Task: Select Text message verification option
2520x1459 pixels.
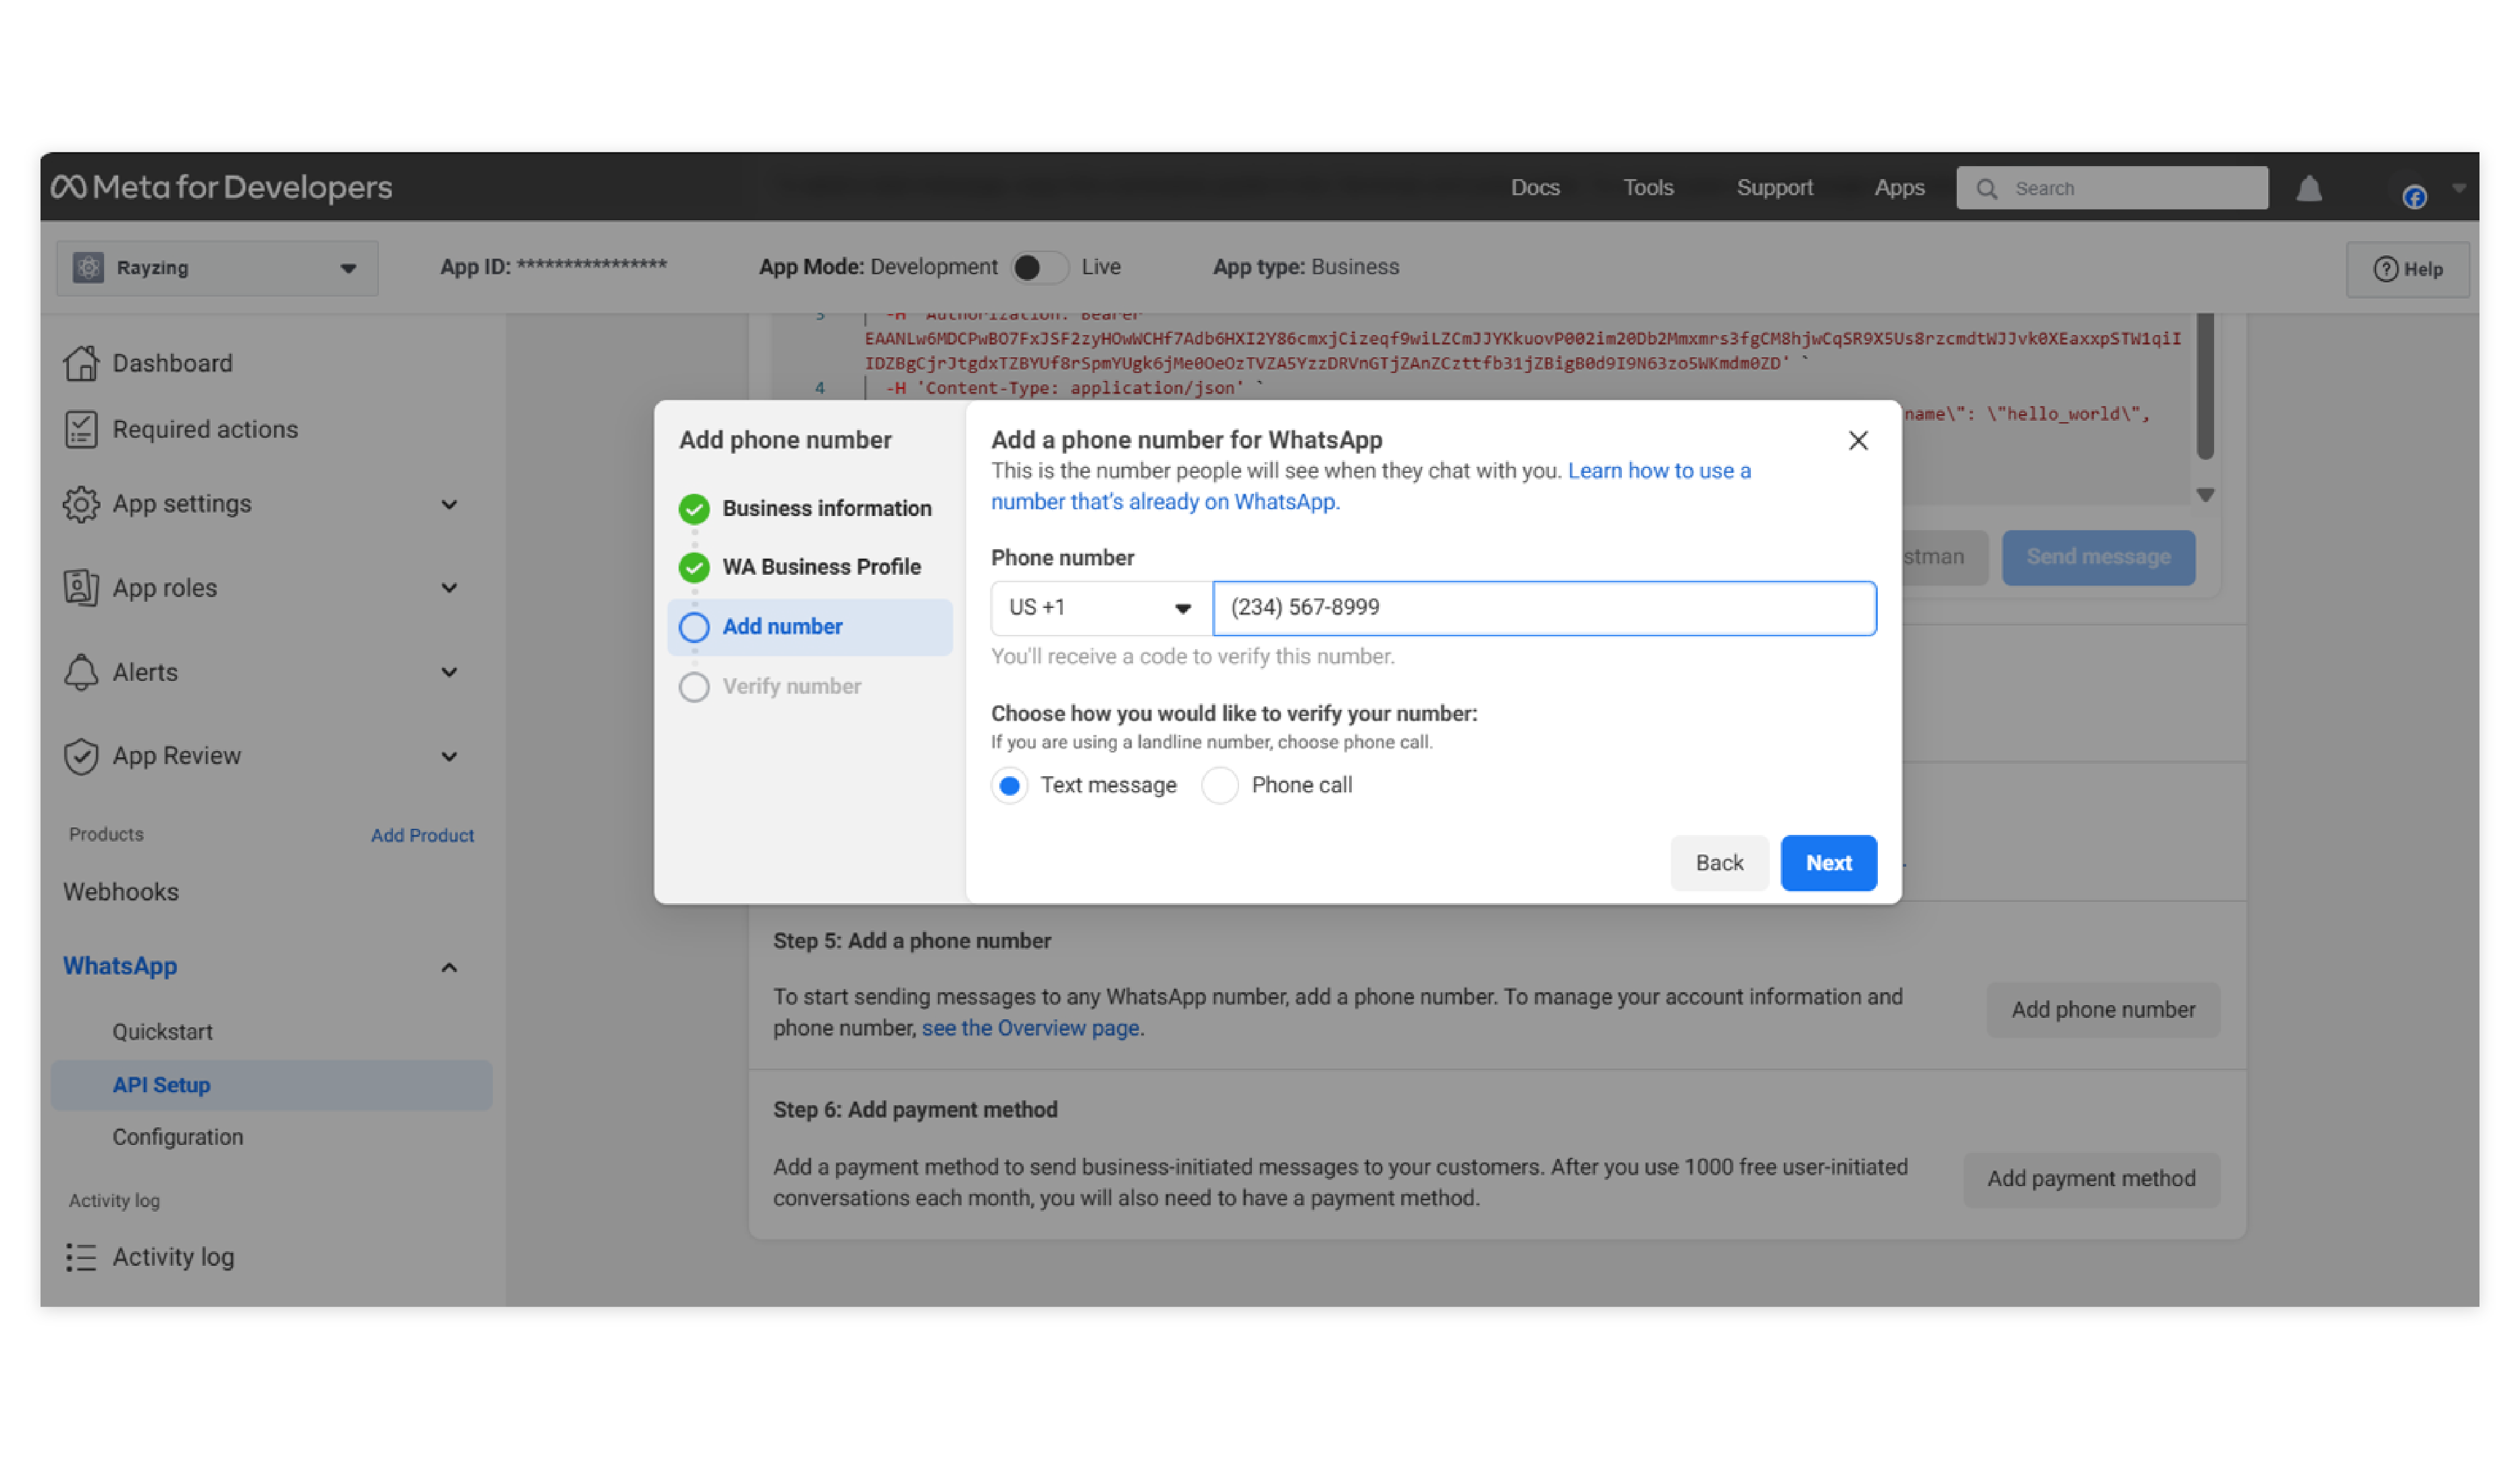Action: (x=1009, y=785)
